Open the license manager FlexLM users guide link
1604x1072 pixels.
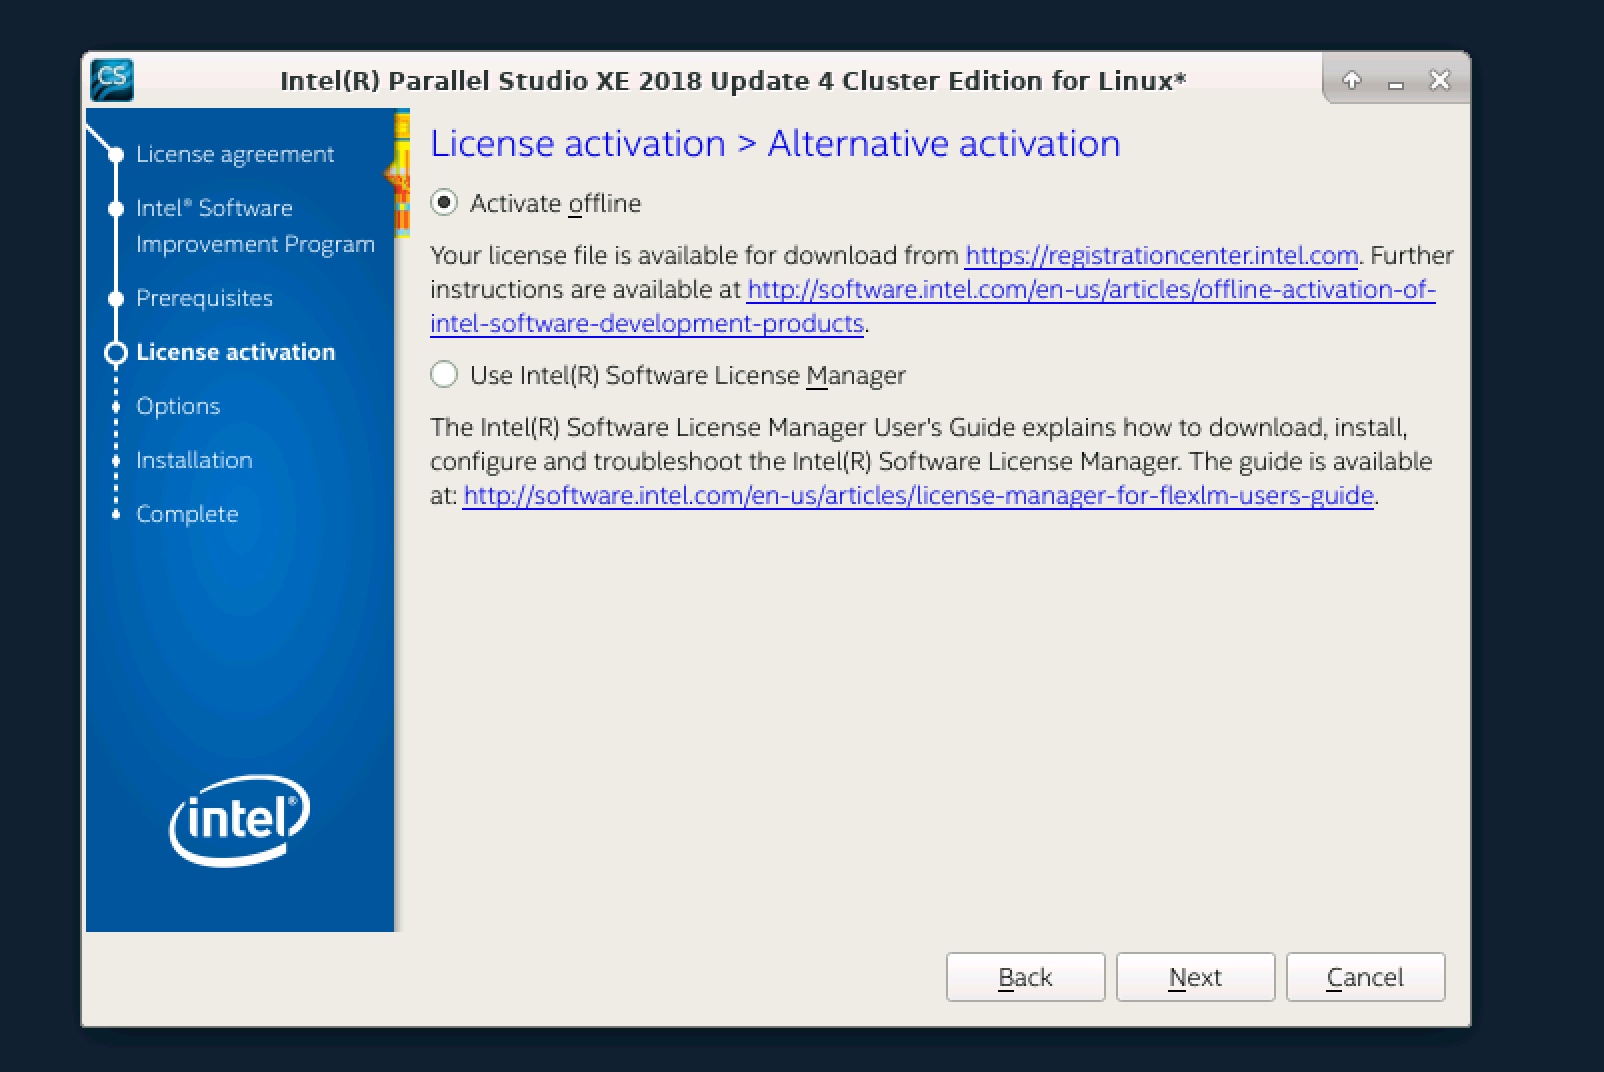tap(918, 496)
